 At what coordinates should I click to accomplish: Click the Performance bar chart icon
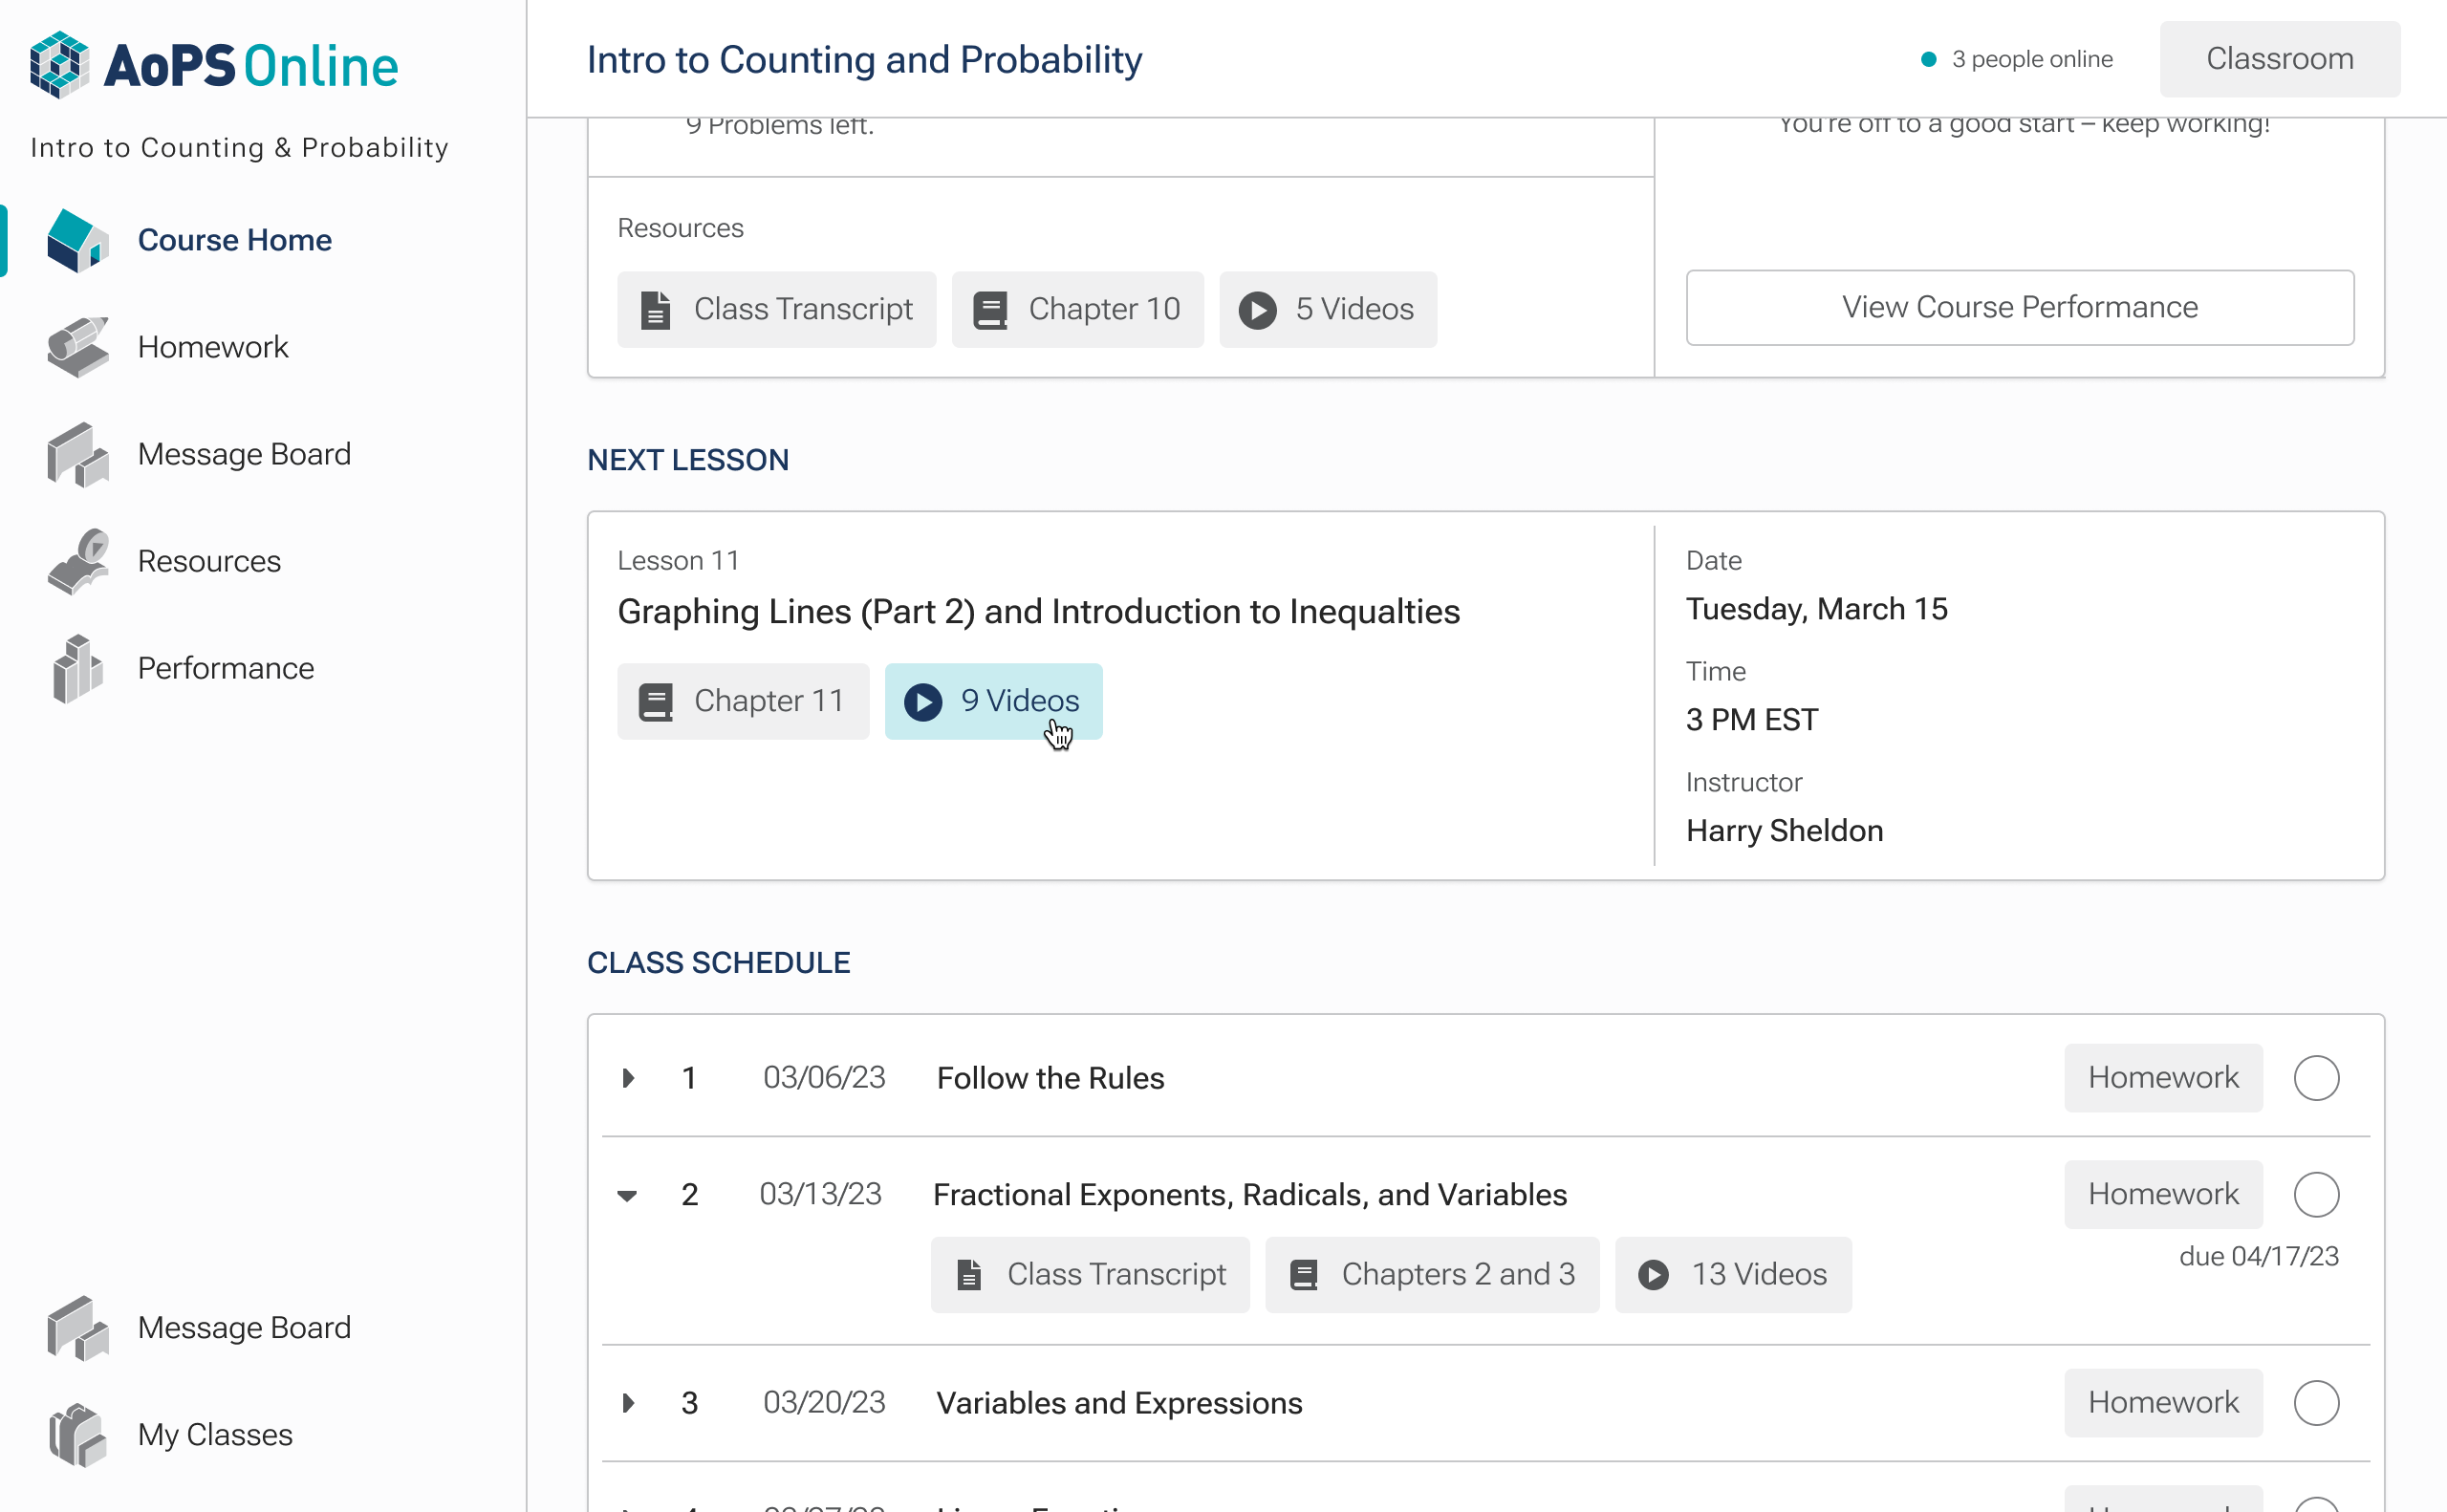[x=77, y=668]
